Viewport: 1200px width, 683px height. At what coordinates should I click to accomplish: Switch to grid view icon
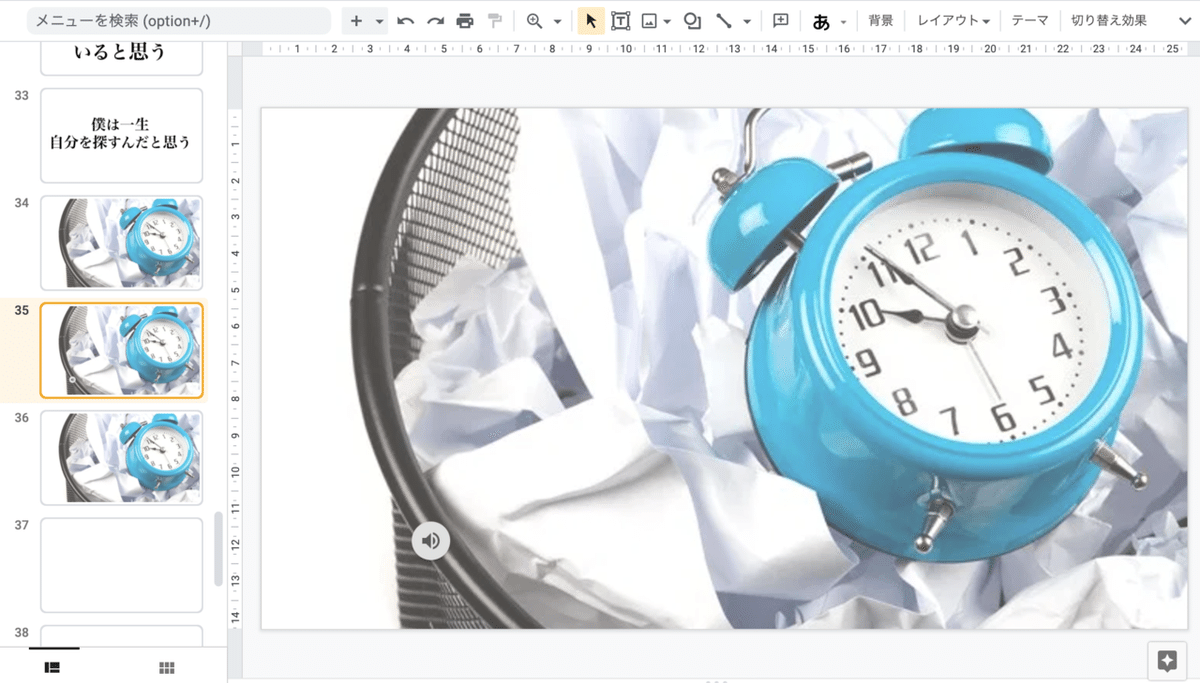coord(167,667)
